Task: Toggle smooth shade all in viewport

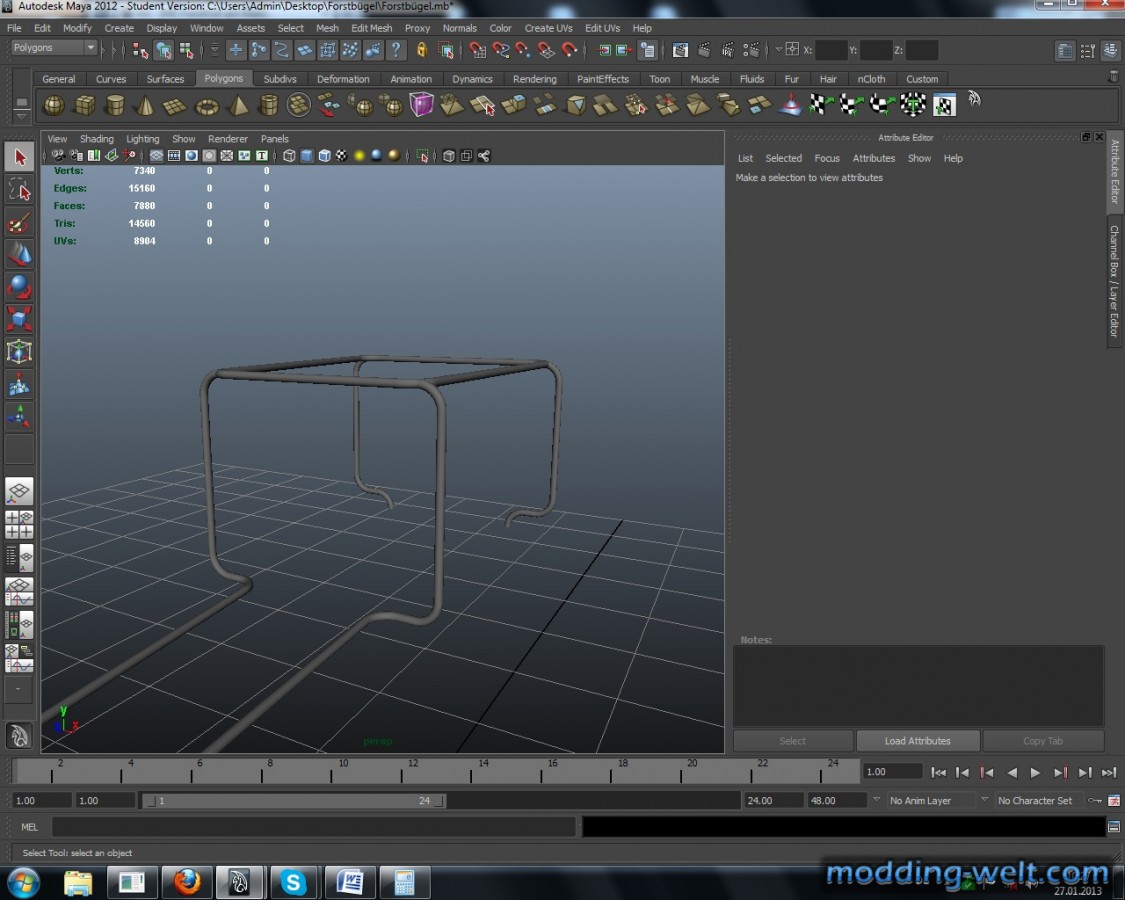Action: (x=307, y=156)
